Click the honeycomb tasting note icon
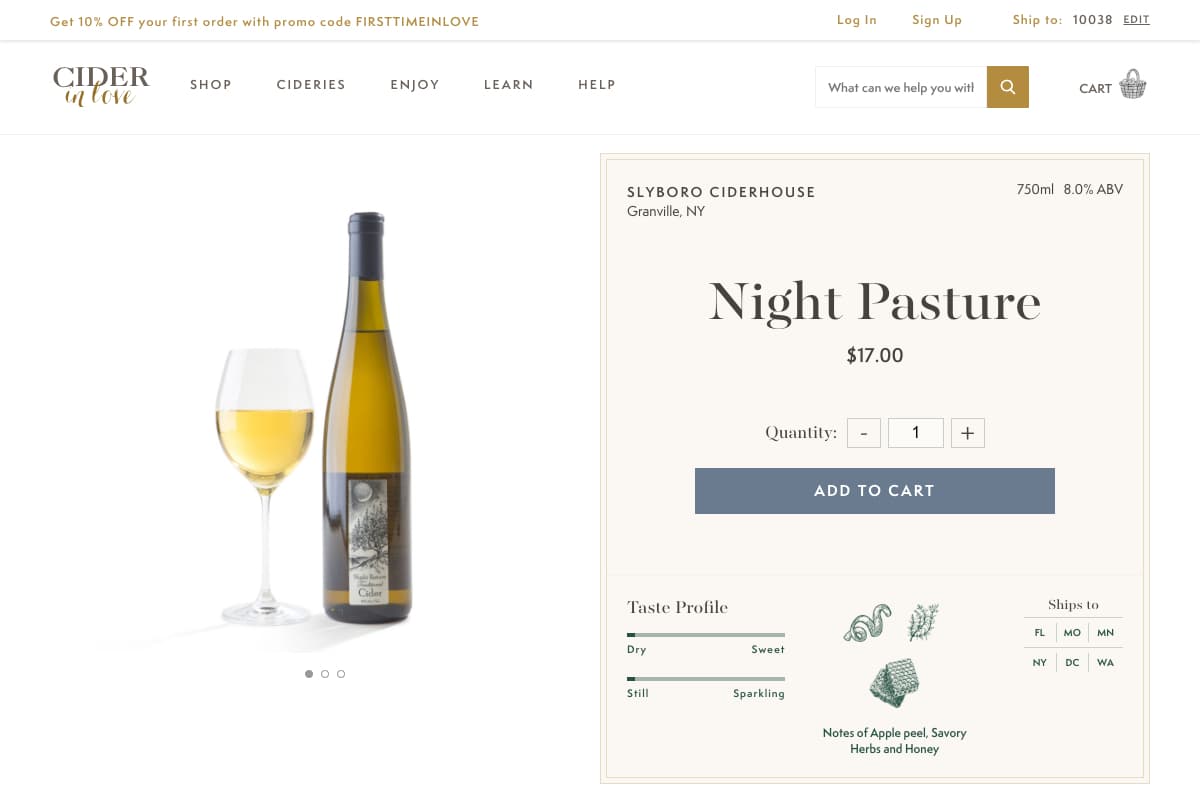Viewport: 1200px width, 794px height. click(x=894, y=682)
